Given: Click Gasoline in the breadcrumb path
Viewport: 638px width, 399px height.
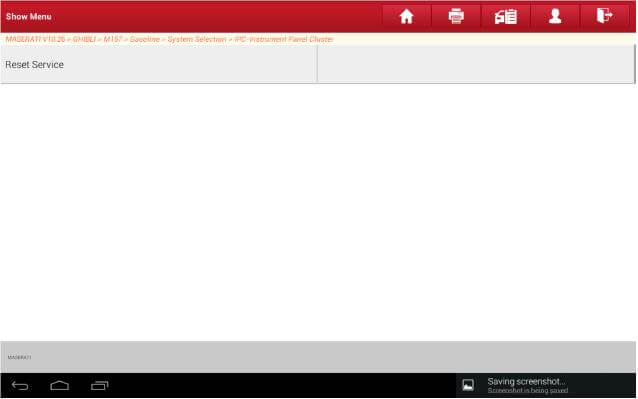Looking at the screenshot, I should 145,39.
